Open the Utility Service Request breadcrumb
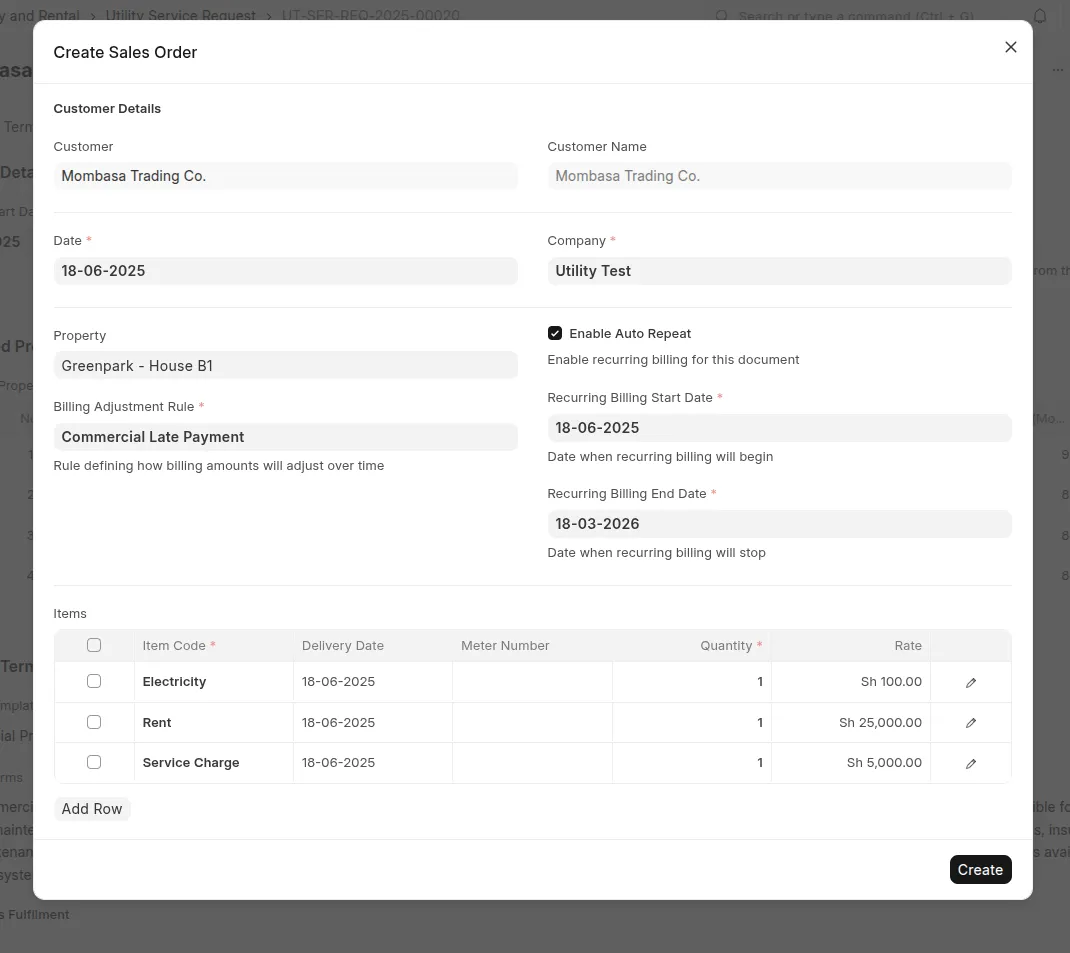This screenshot has height=953, width=1070. [x=180, y=15]
